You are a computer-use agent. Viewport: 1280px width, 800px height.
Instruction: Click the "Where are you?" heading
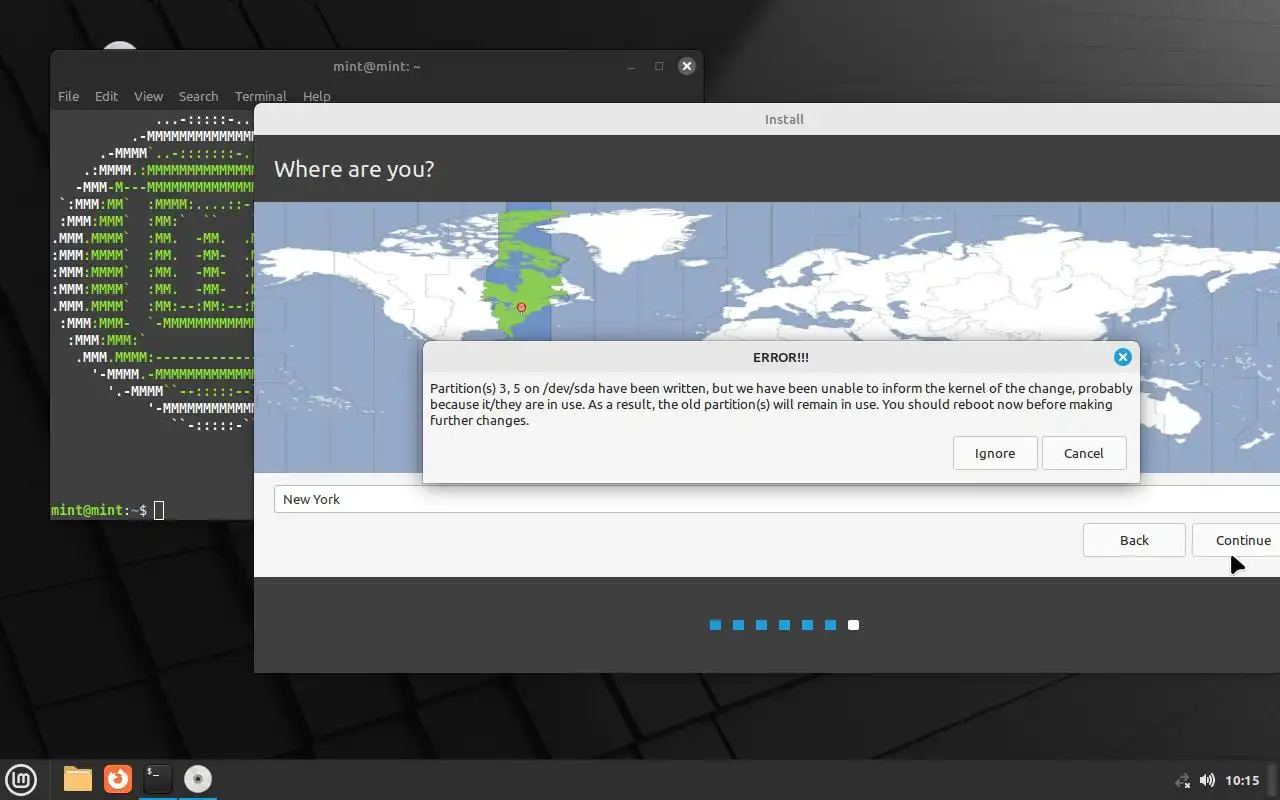pyautogui.click(x=354, y=169)
